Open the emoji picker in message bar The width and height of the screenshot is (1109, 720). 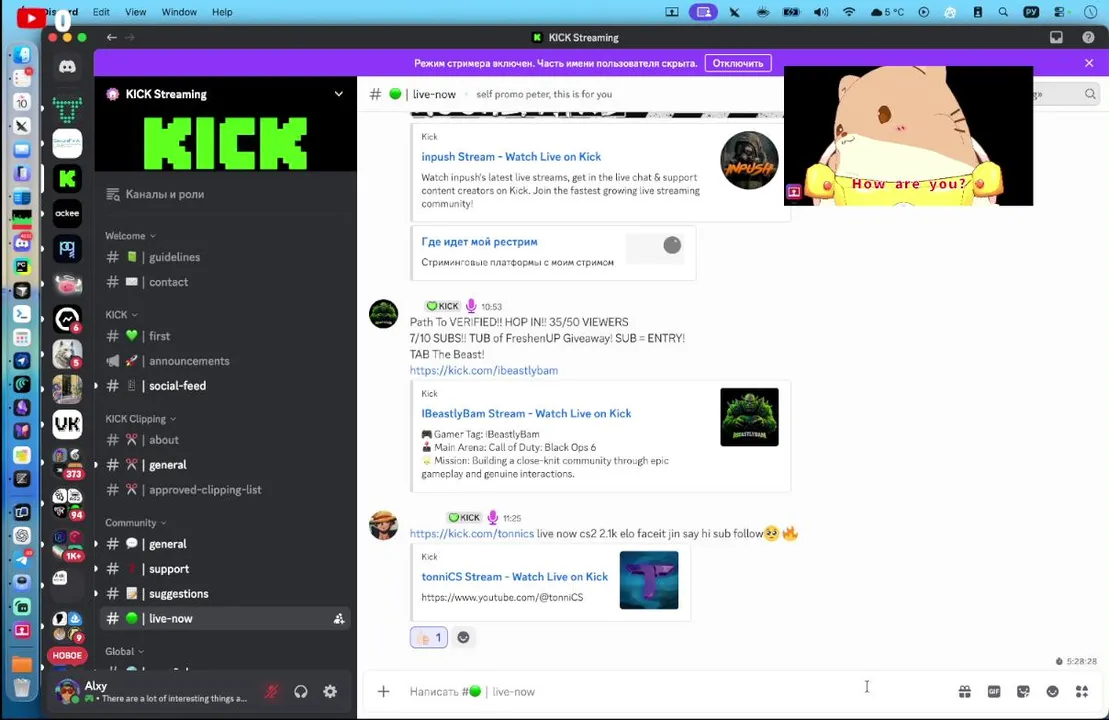(1052, 691)
